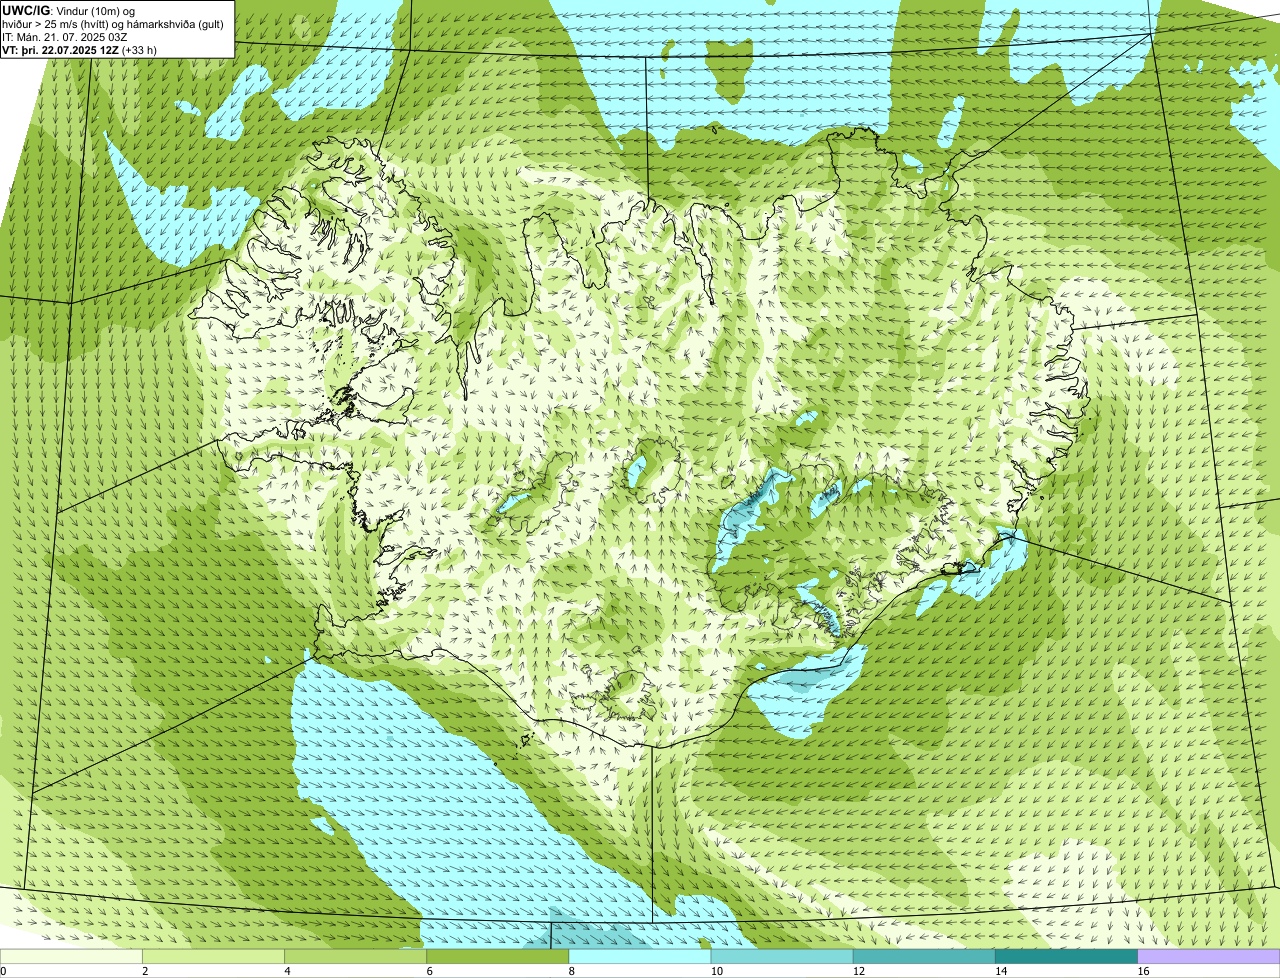Pick the light cyan 8–10 m/s legend swatch
1280x978 pixels.
(640, 957)
